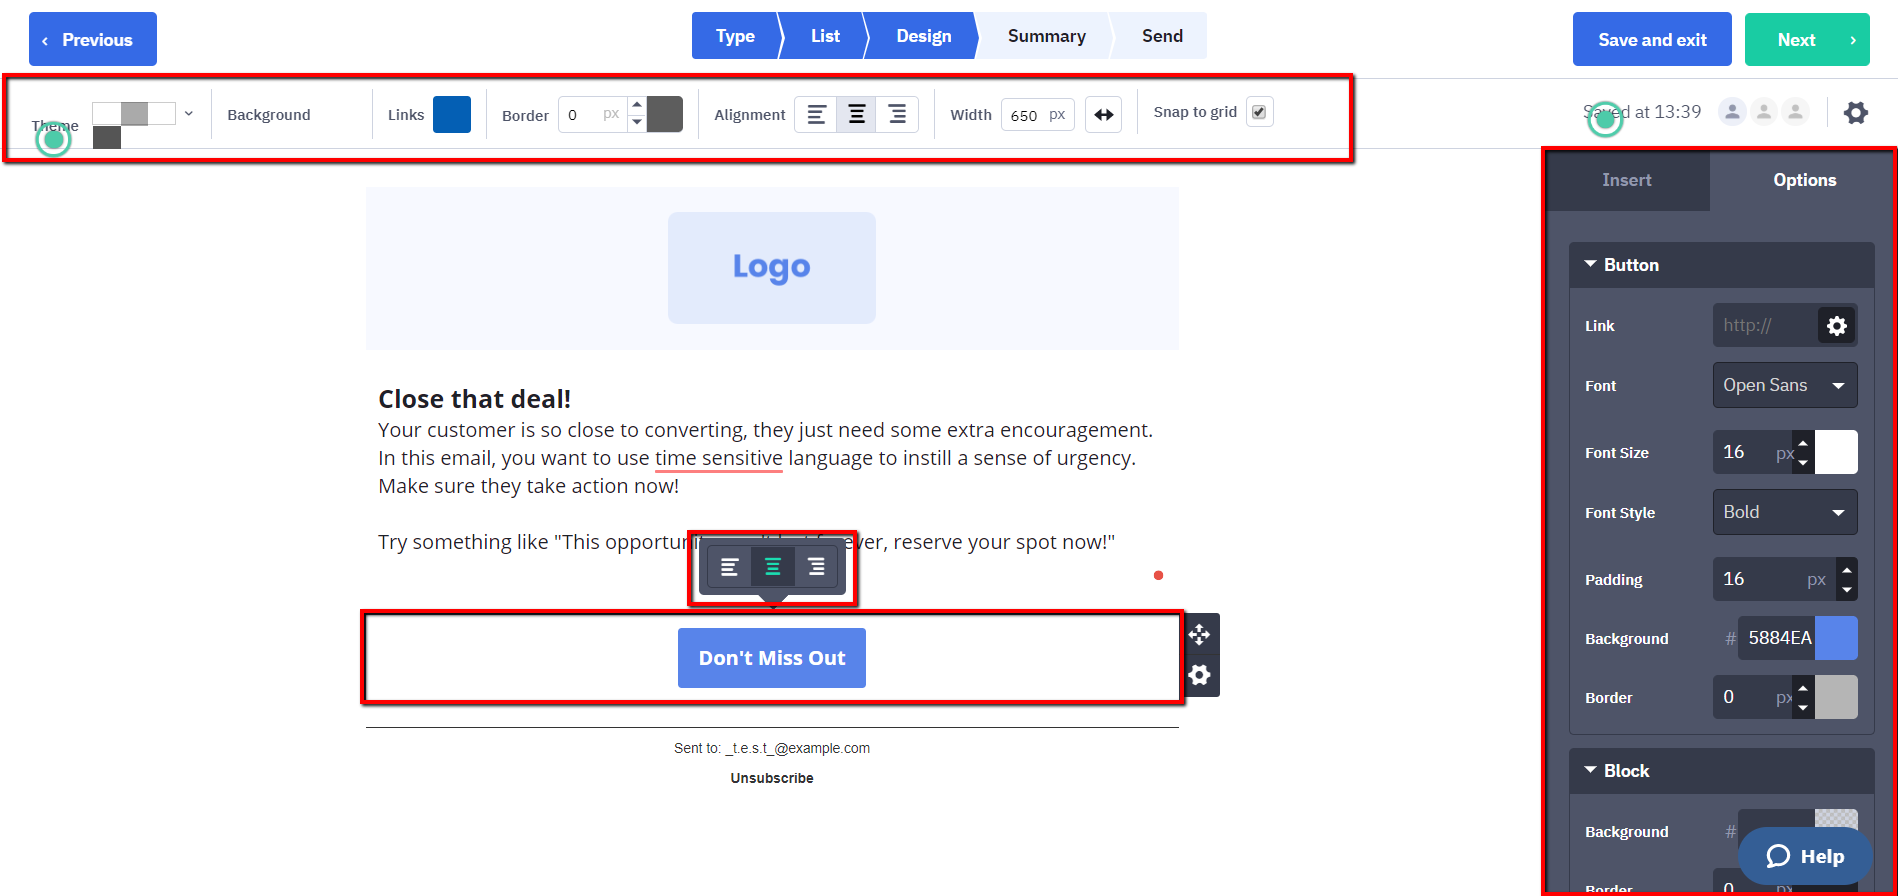Go to Send step
Screen dimensions: 1898x896
1162,36
